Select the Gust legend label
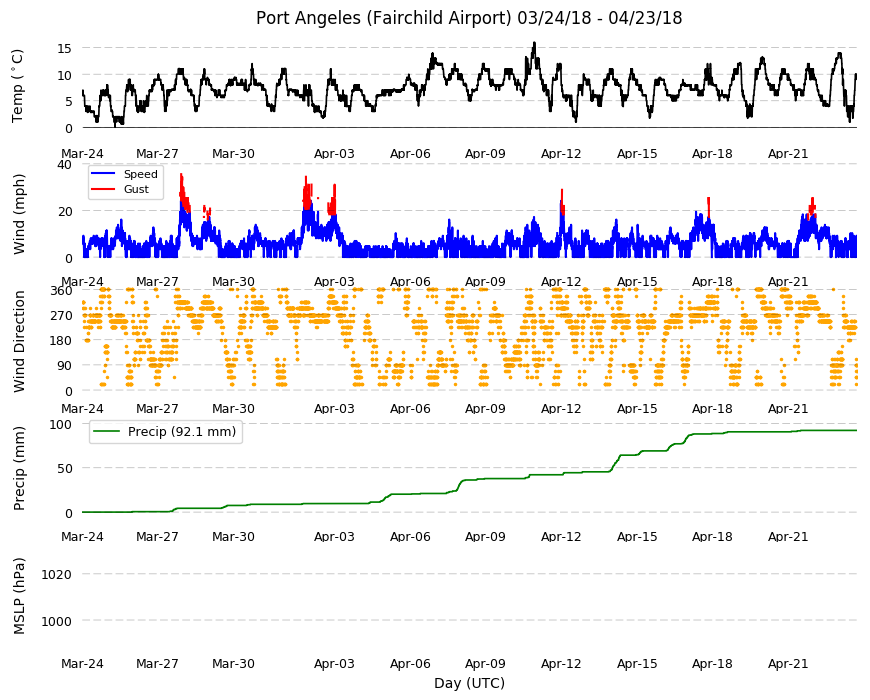The image size is (870, 700). coord(136,189)
